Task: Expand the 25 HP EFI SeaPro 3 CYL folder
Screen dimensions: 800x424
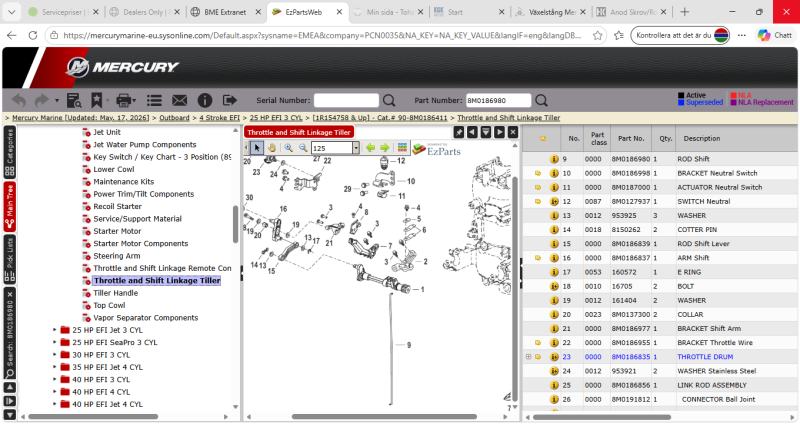Action: coord(55,342)
